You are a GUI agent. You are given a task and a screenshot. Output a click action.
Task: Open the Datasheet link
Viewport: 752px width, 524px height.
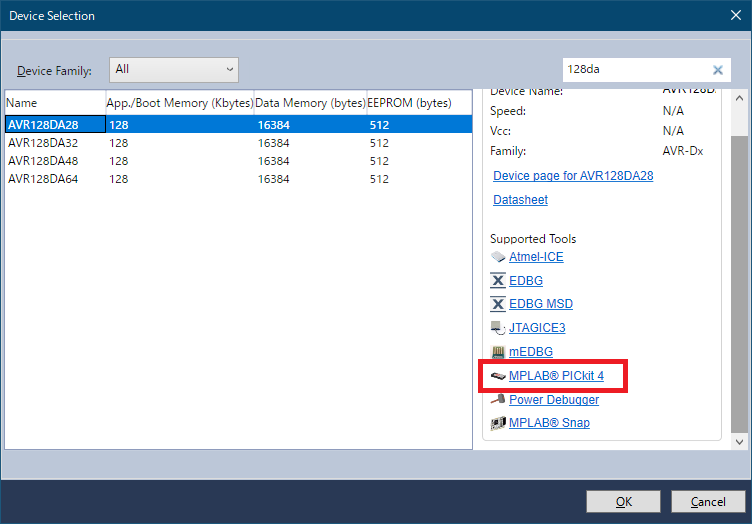520,200
